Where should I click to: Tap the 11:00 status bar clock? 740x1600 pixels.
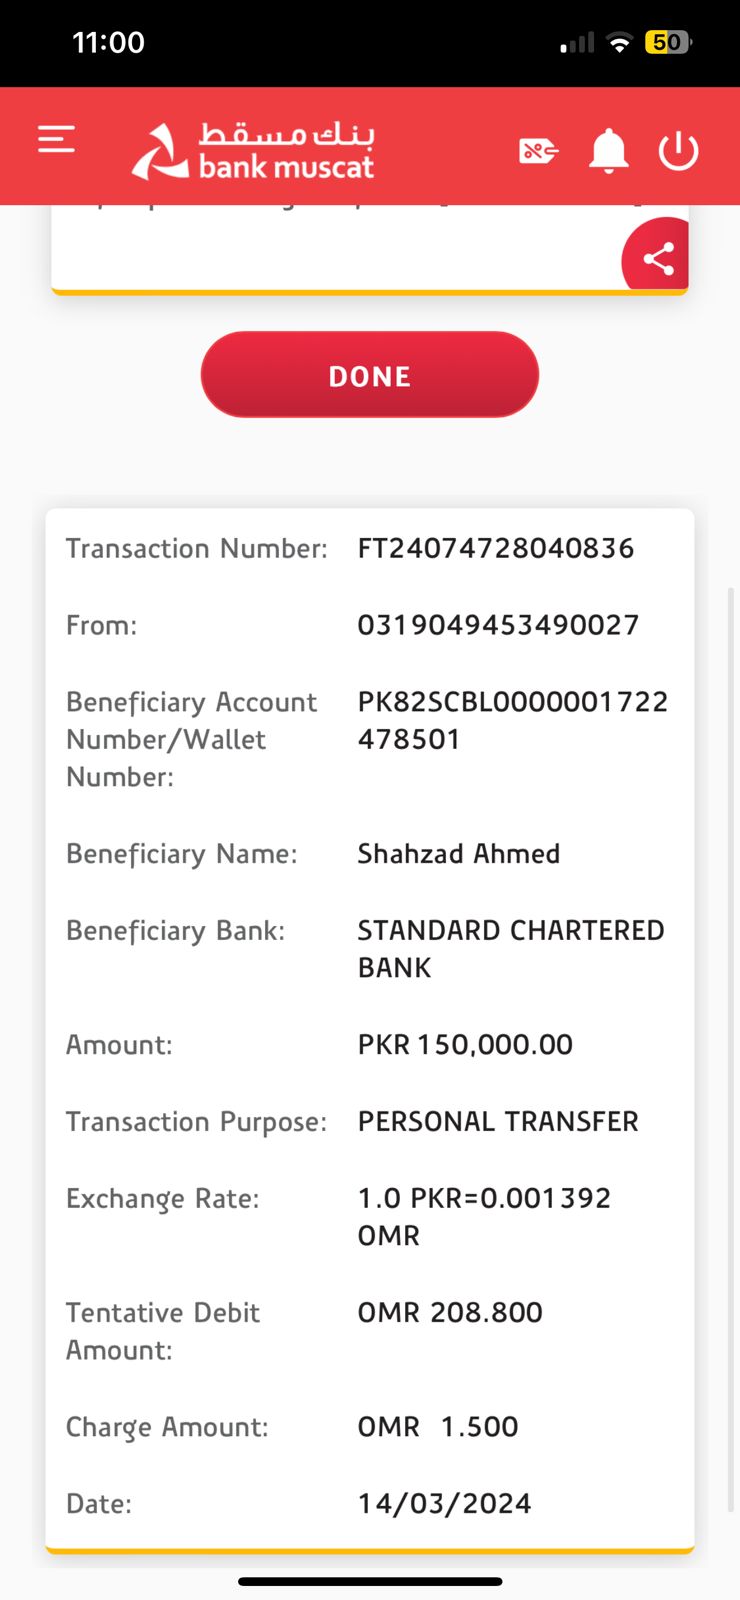[x=109, y=43]
